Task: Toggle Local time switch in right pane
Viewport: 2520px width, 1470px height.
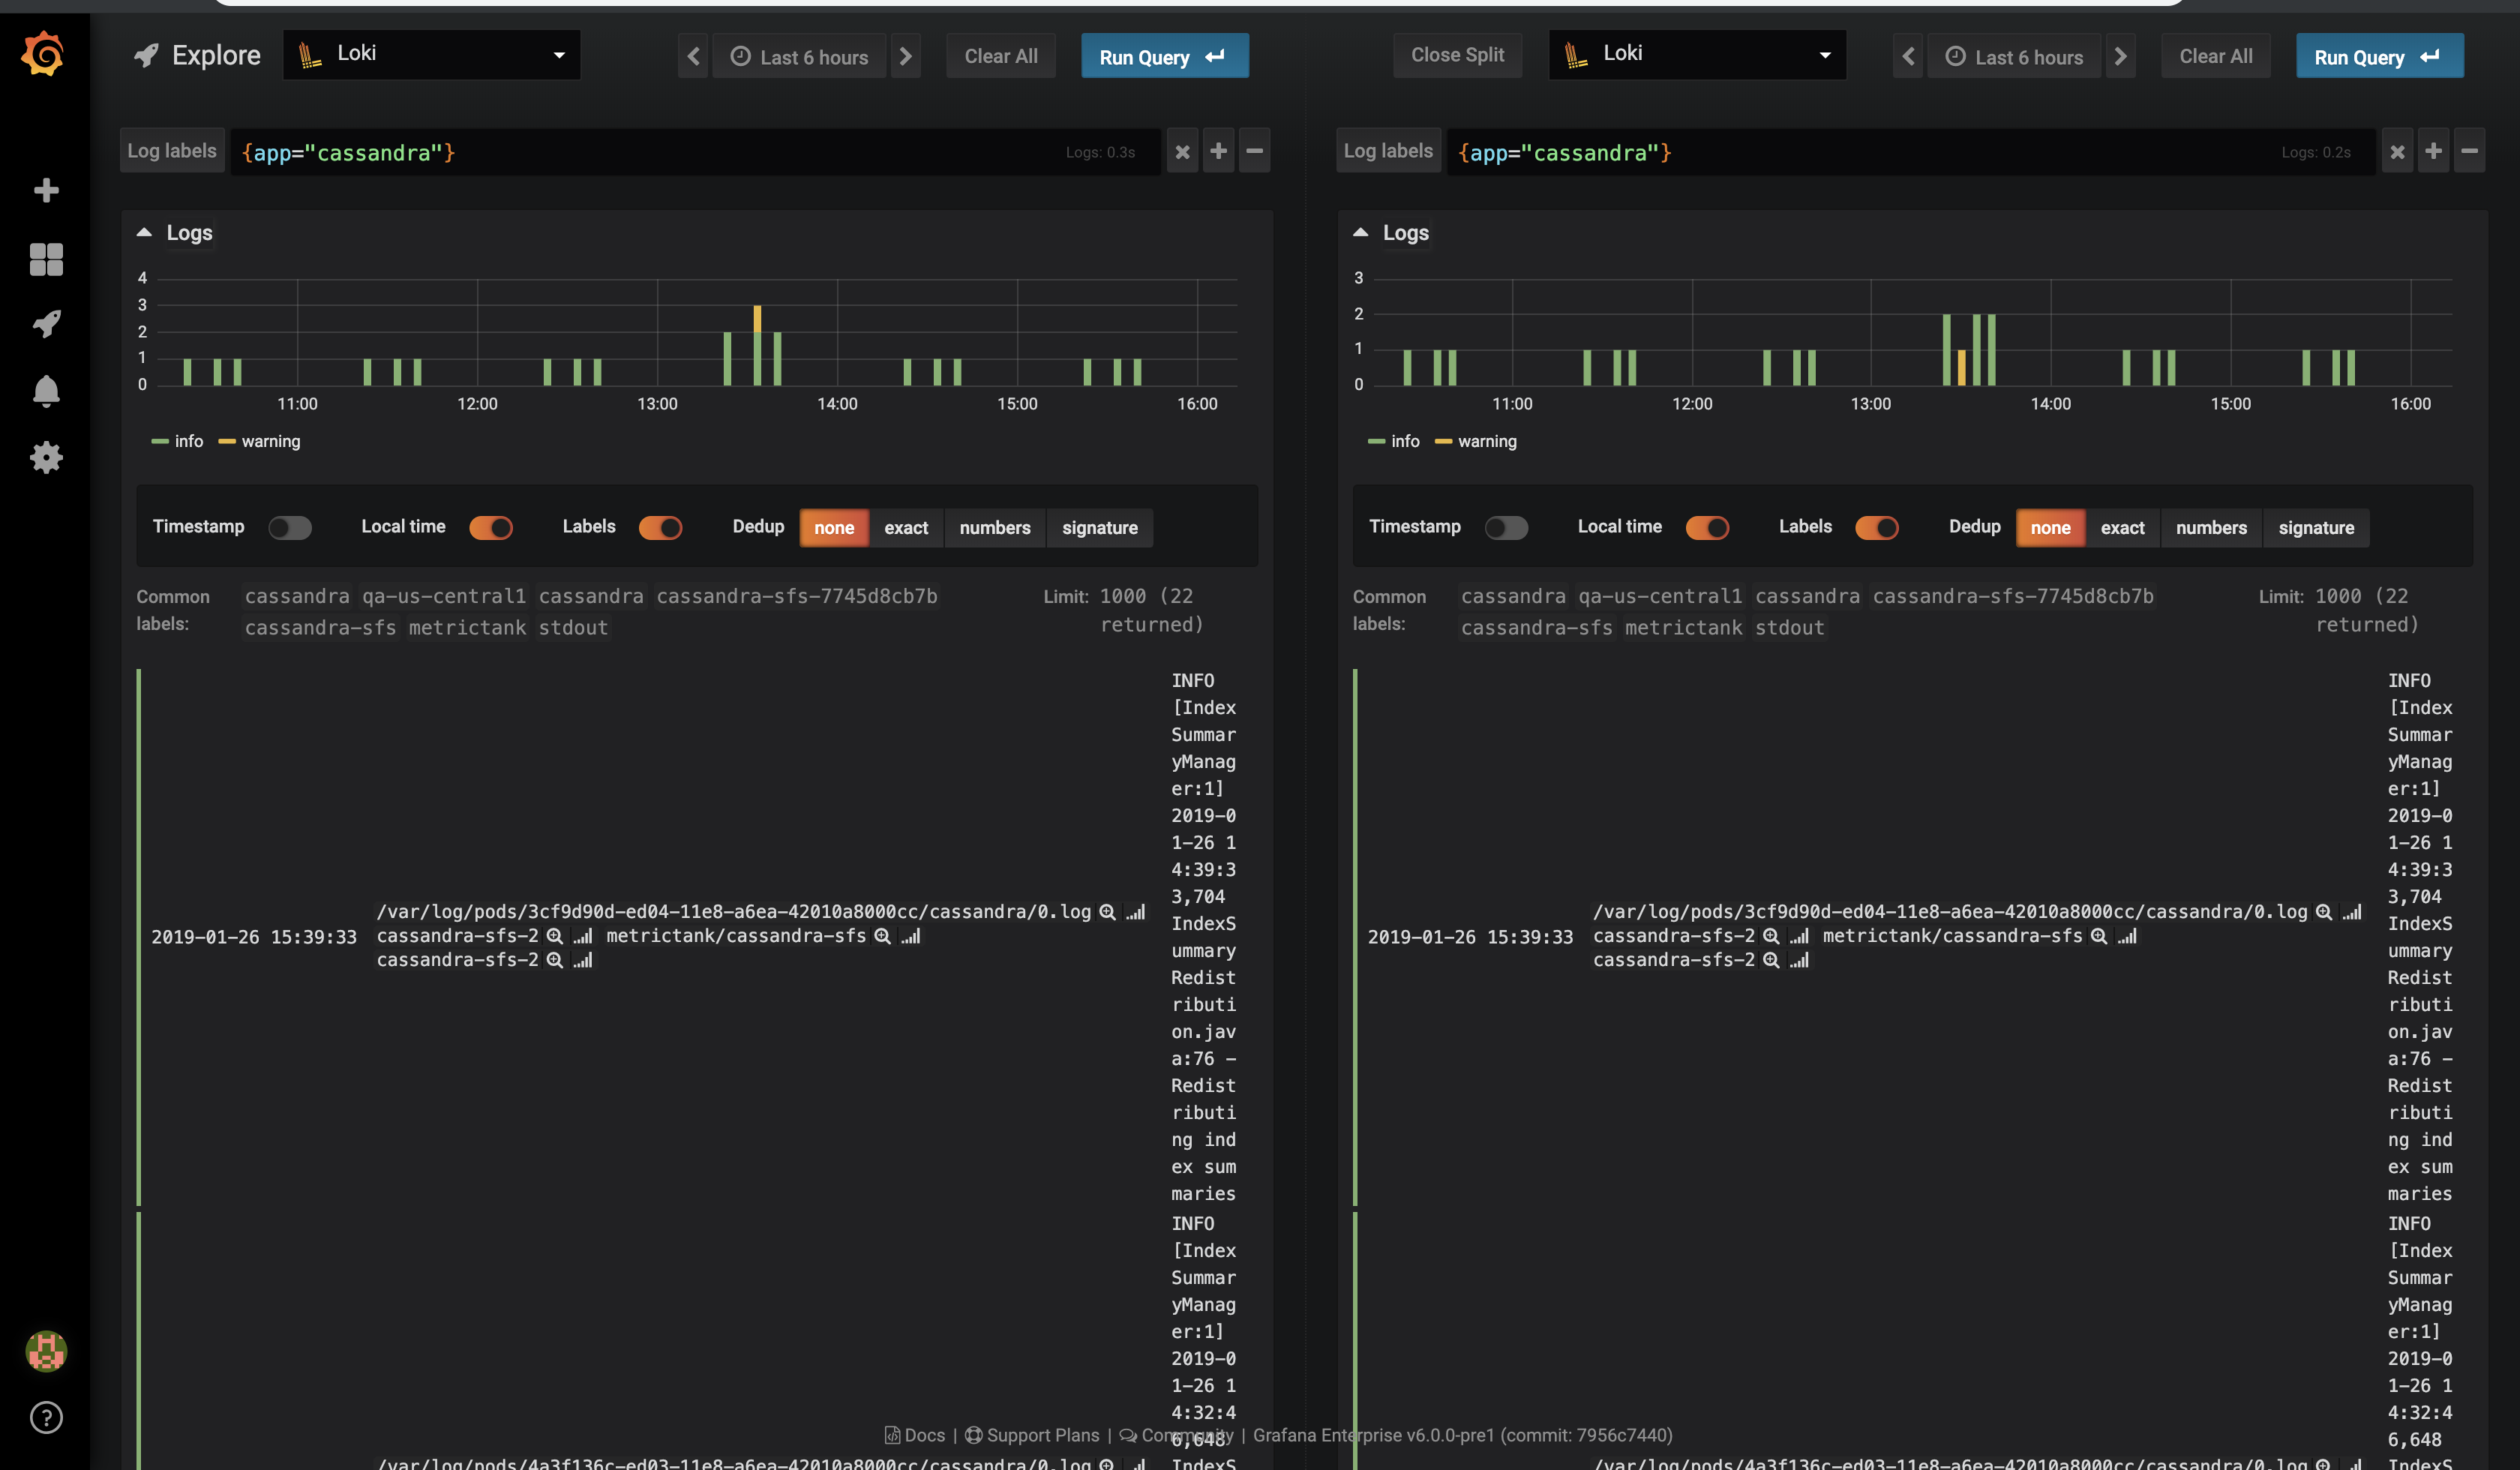Action: (x=1707, y=527)
